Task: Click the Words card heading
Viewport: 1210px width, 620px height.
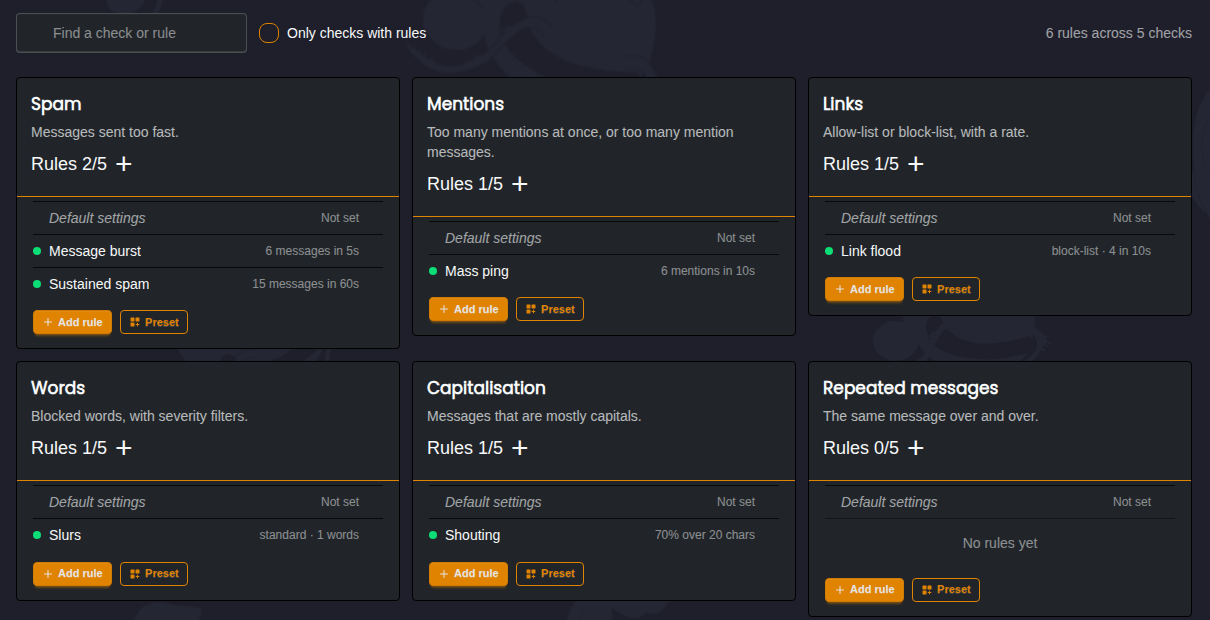Action: [58, 388]
